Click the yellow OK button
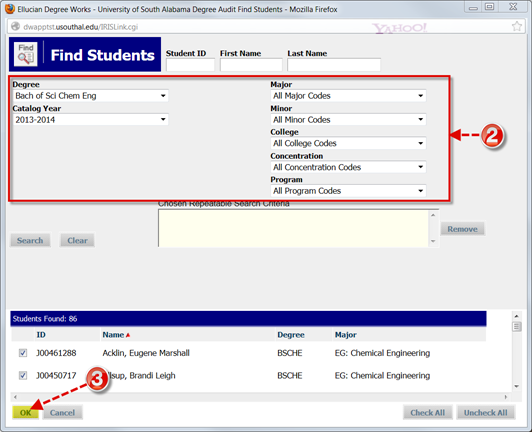Image resolution: width=532 pixels, height=432 pixels. coord(25,413)
